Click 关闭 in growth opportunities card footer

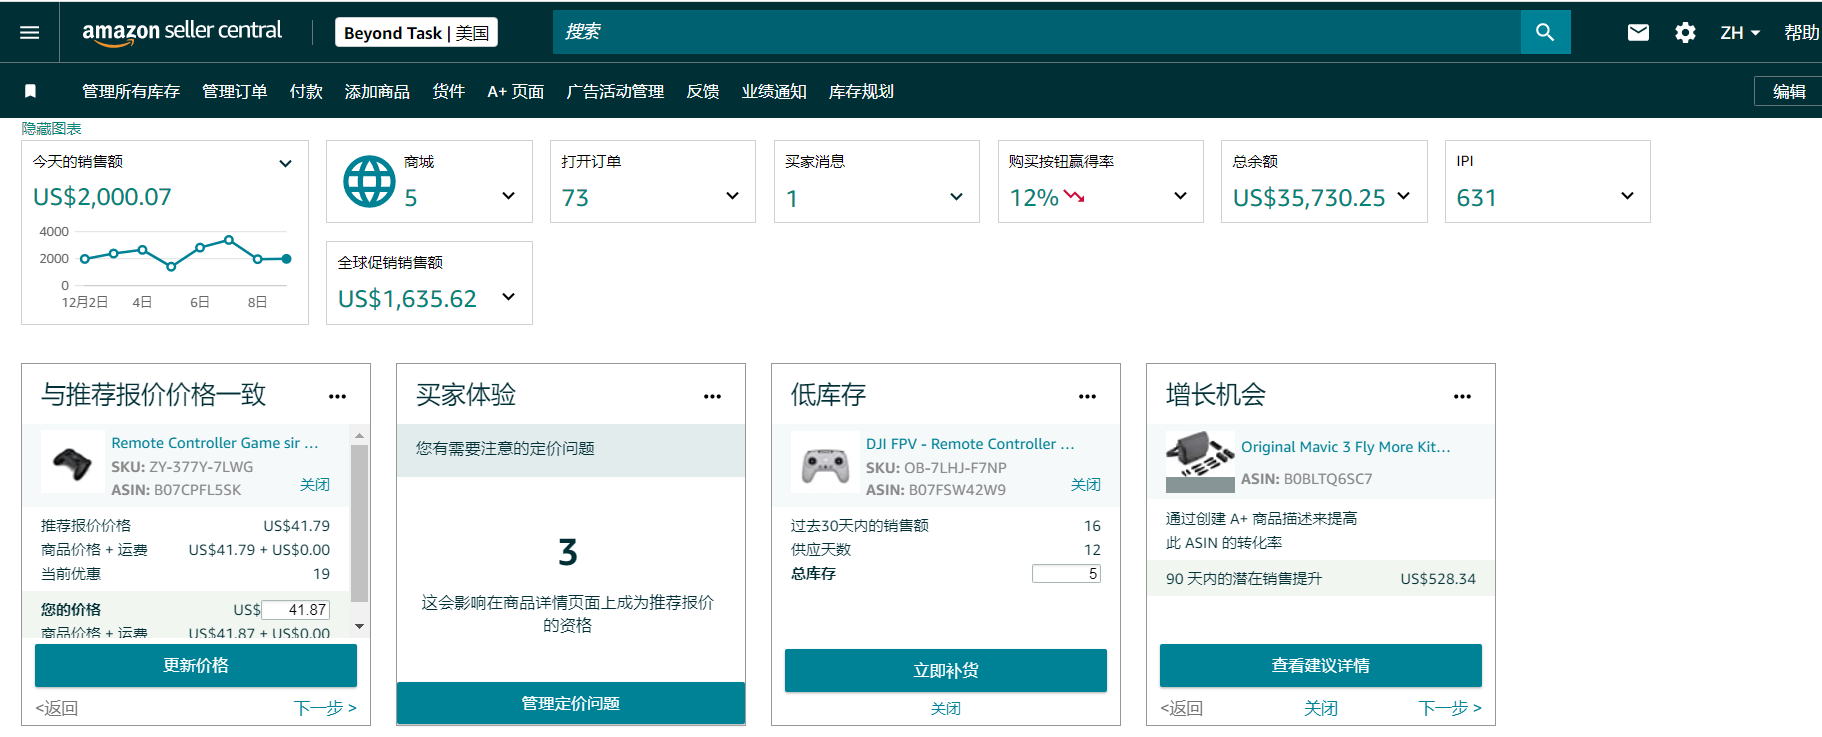[x=1321, y=708]
